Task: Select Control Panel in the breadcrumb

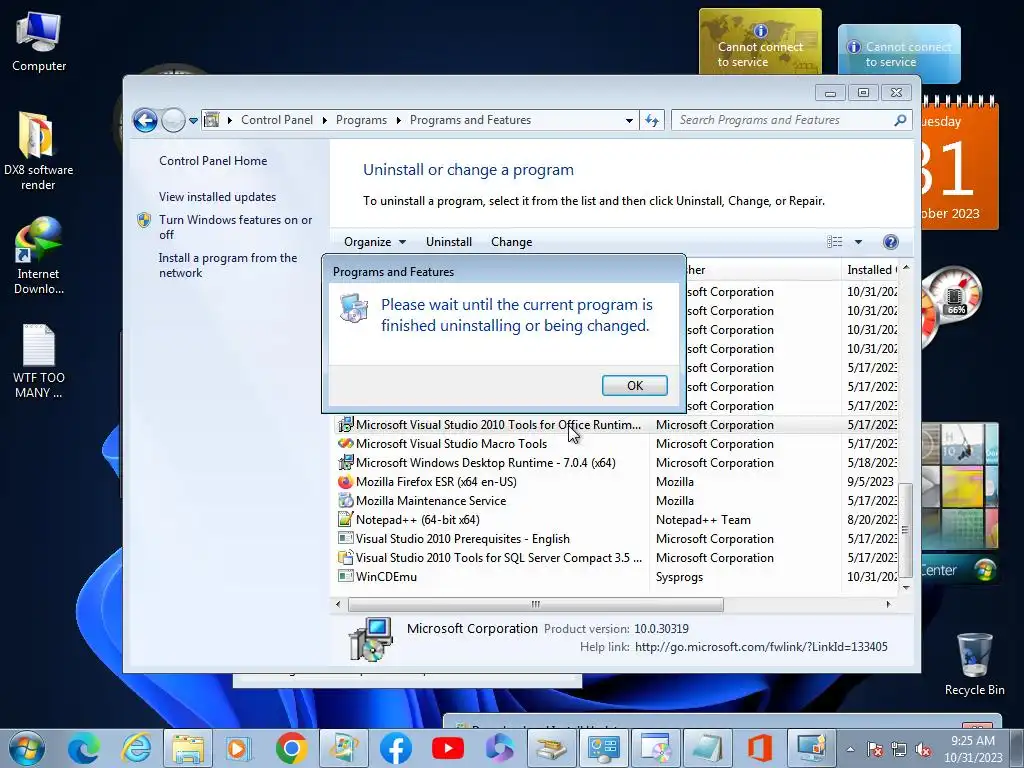Action: pyautogui.click(x=277, y=120)
